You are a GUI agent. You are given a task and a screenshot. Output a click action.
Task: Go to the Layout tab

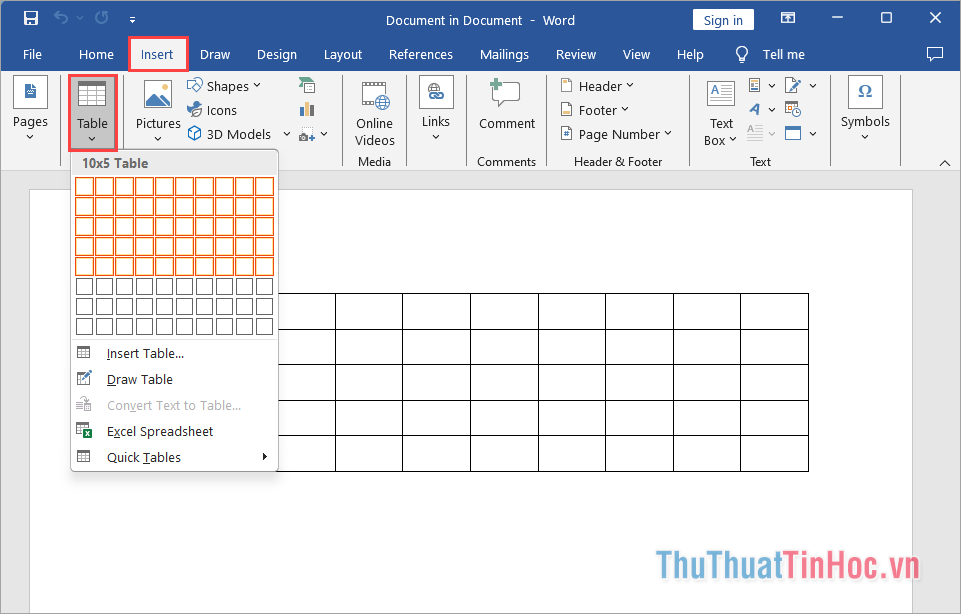(x=343, y=55)
